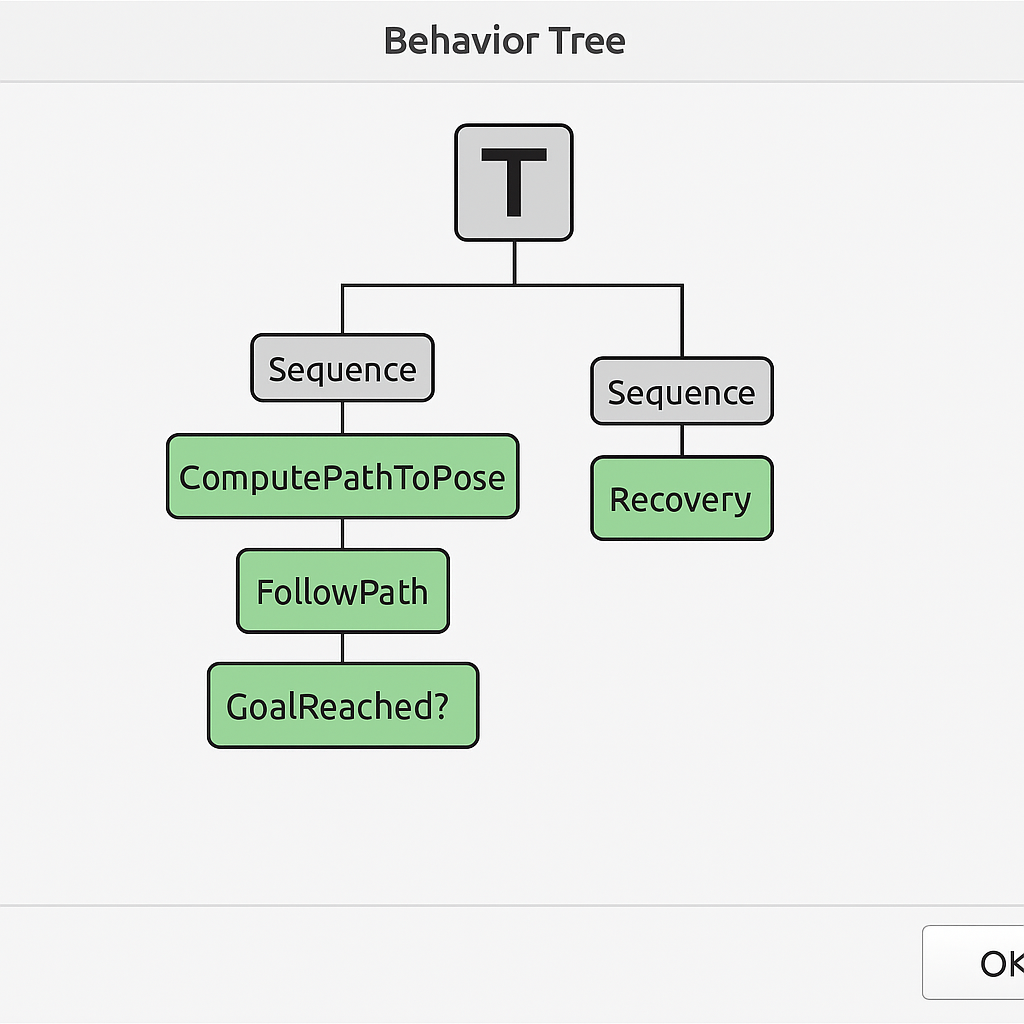Click the divider line beneath the dialog title
The height and width of the screenshot is (1024, 1024).
pos(512,82)
